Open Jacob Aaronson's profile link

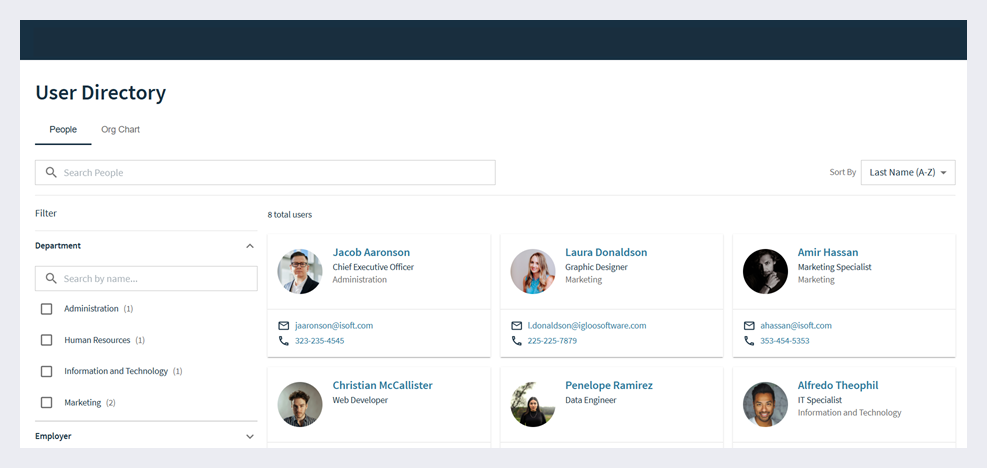(371, 252)
